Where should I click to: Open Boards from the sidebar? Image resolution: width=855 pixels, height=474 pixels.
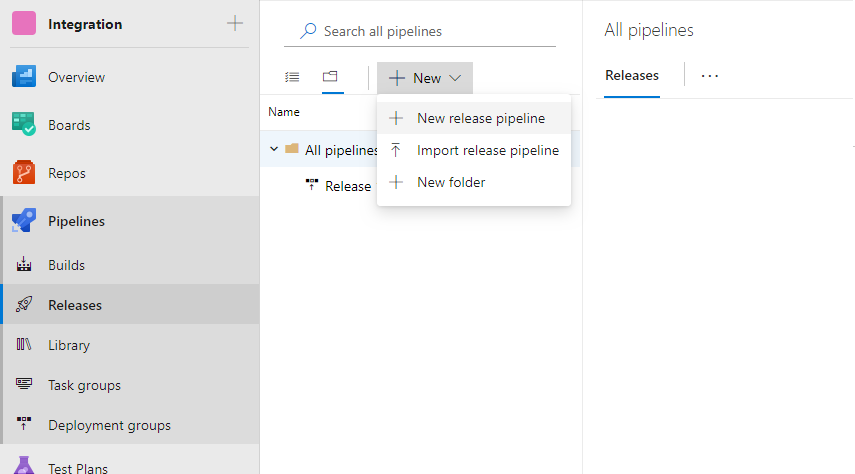pos(68,125)
